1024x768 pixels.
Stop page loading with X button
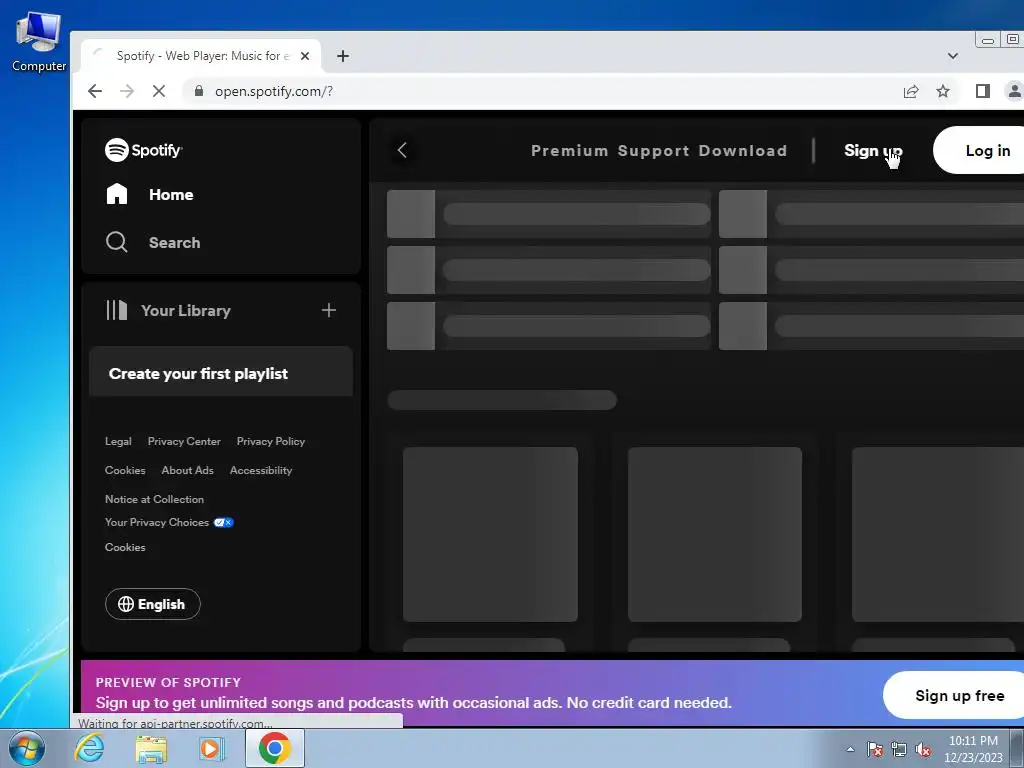click(159, 91)
